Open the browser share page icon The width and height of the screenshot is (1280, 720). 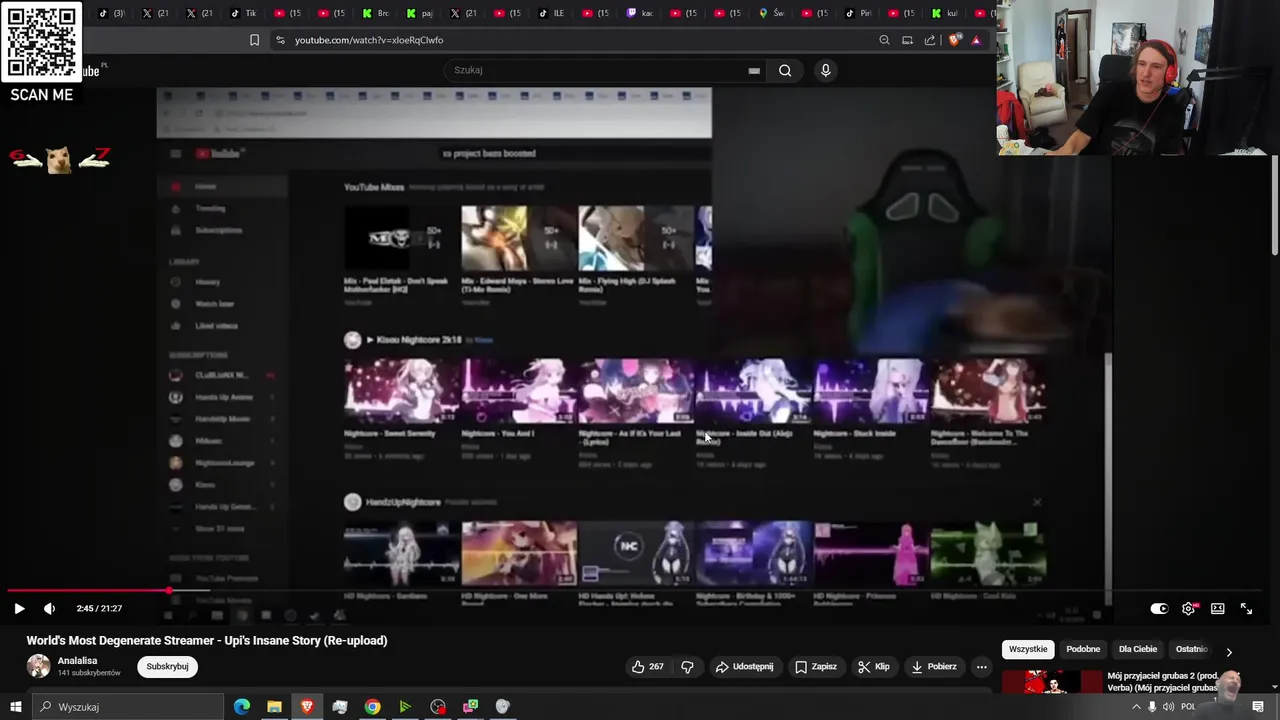coord(930,40)
